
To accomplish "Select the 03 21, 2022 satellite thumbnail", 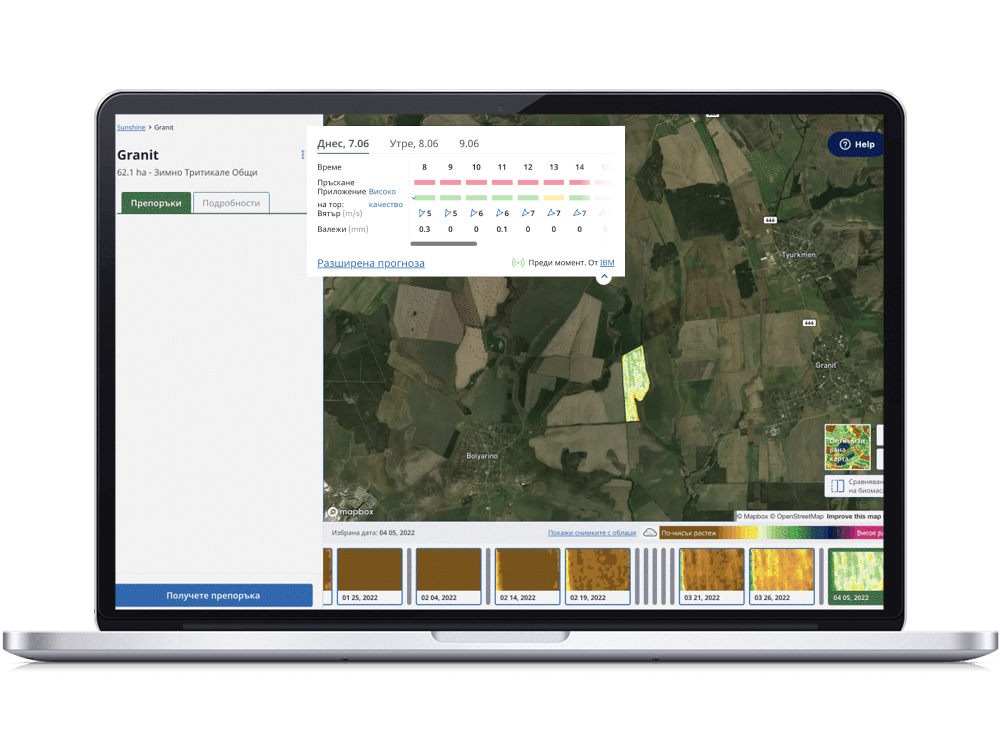I will click(712, 576).
